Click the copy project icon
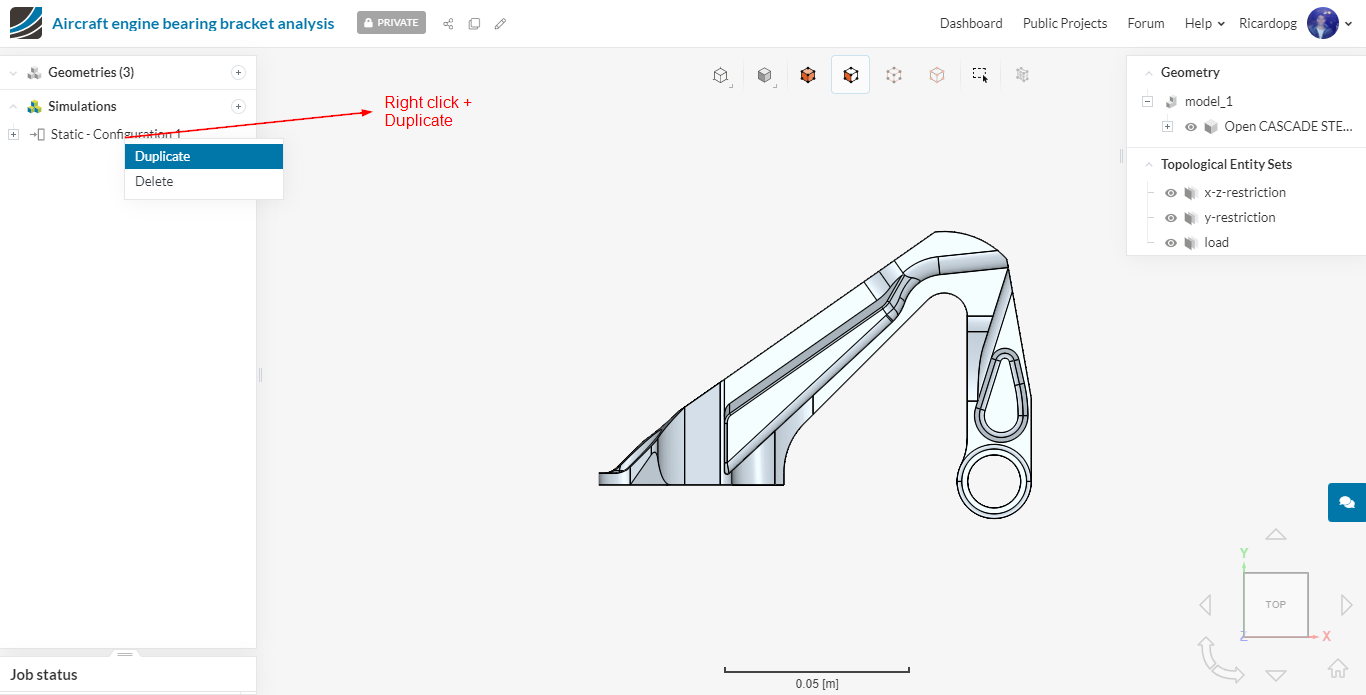Viewport: 1366px width, 695px height. pos(474,23)
